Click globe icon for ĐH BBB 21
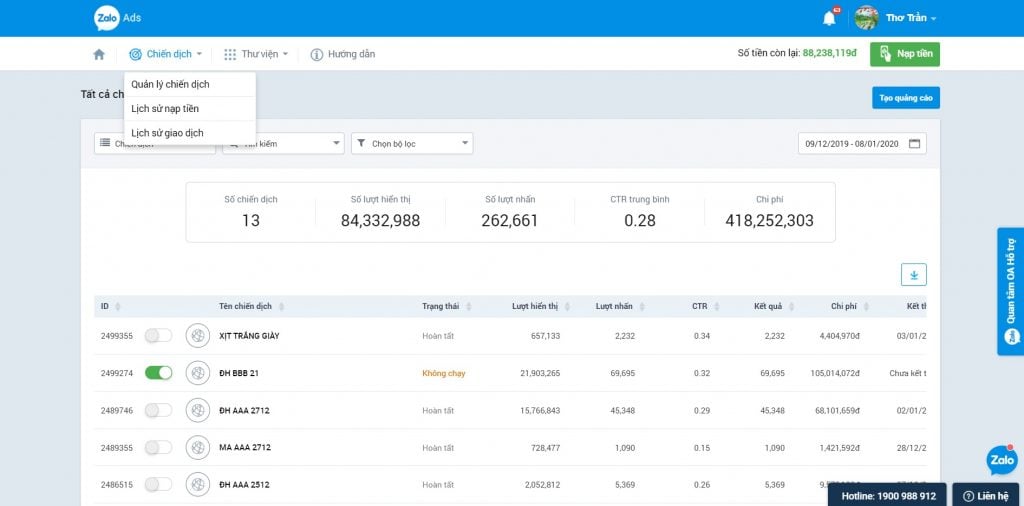Screen dimensions: 1024x506 tap(198, 373)
